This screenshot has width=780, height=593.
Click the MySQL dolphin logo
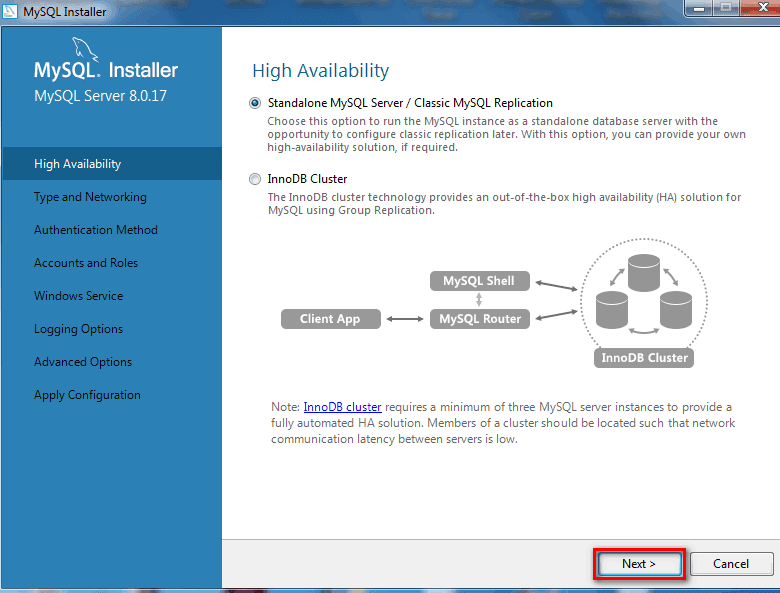click(x=85, y=50)
